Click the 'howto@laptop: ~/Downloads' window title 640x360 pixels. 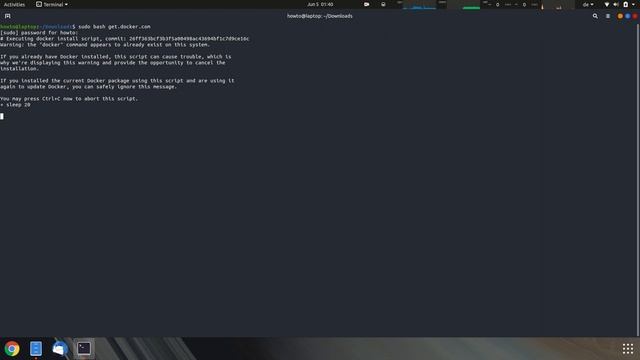click(x=320, y=16)
